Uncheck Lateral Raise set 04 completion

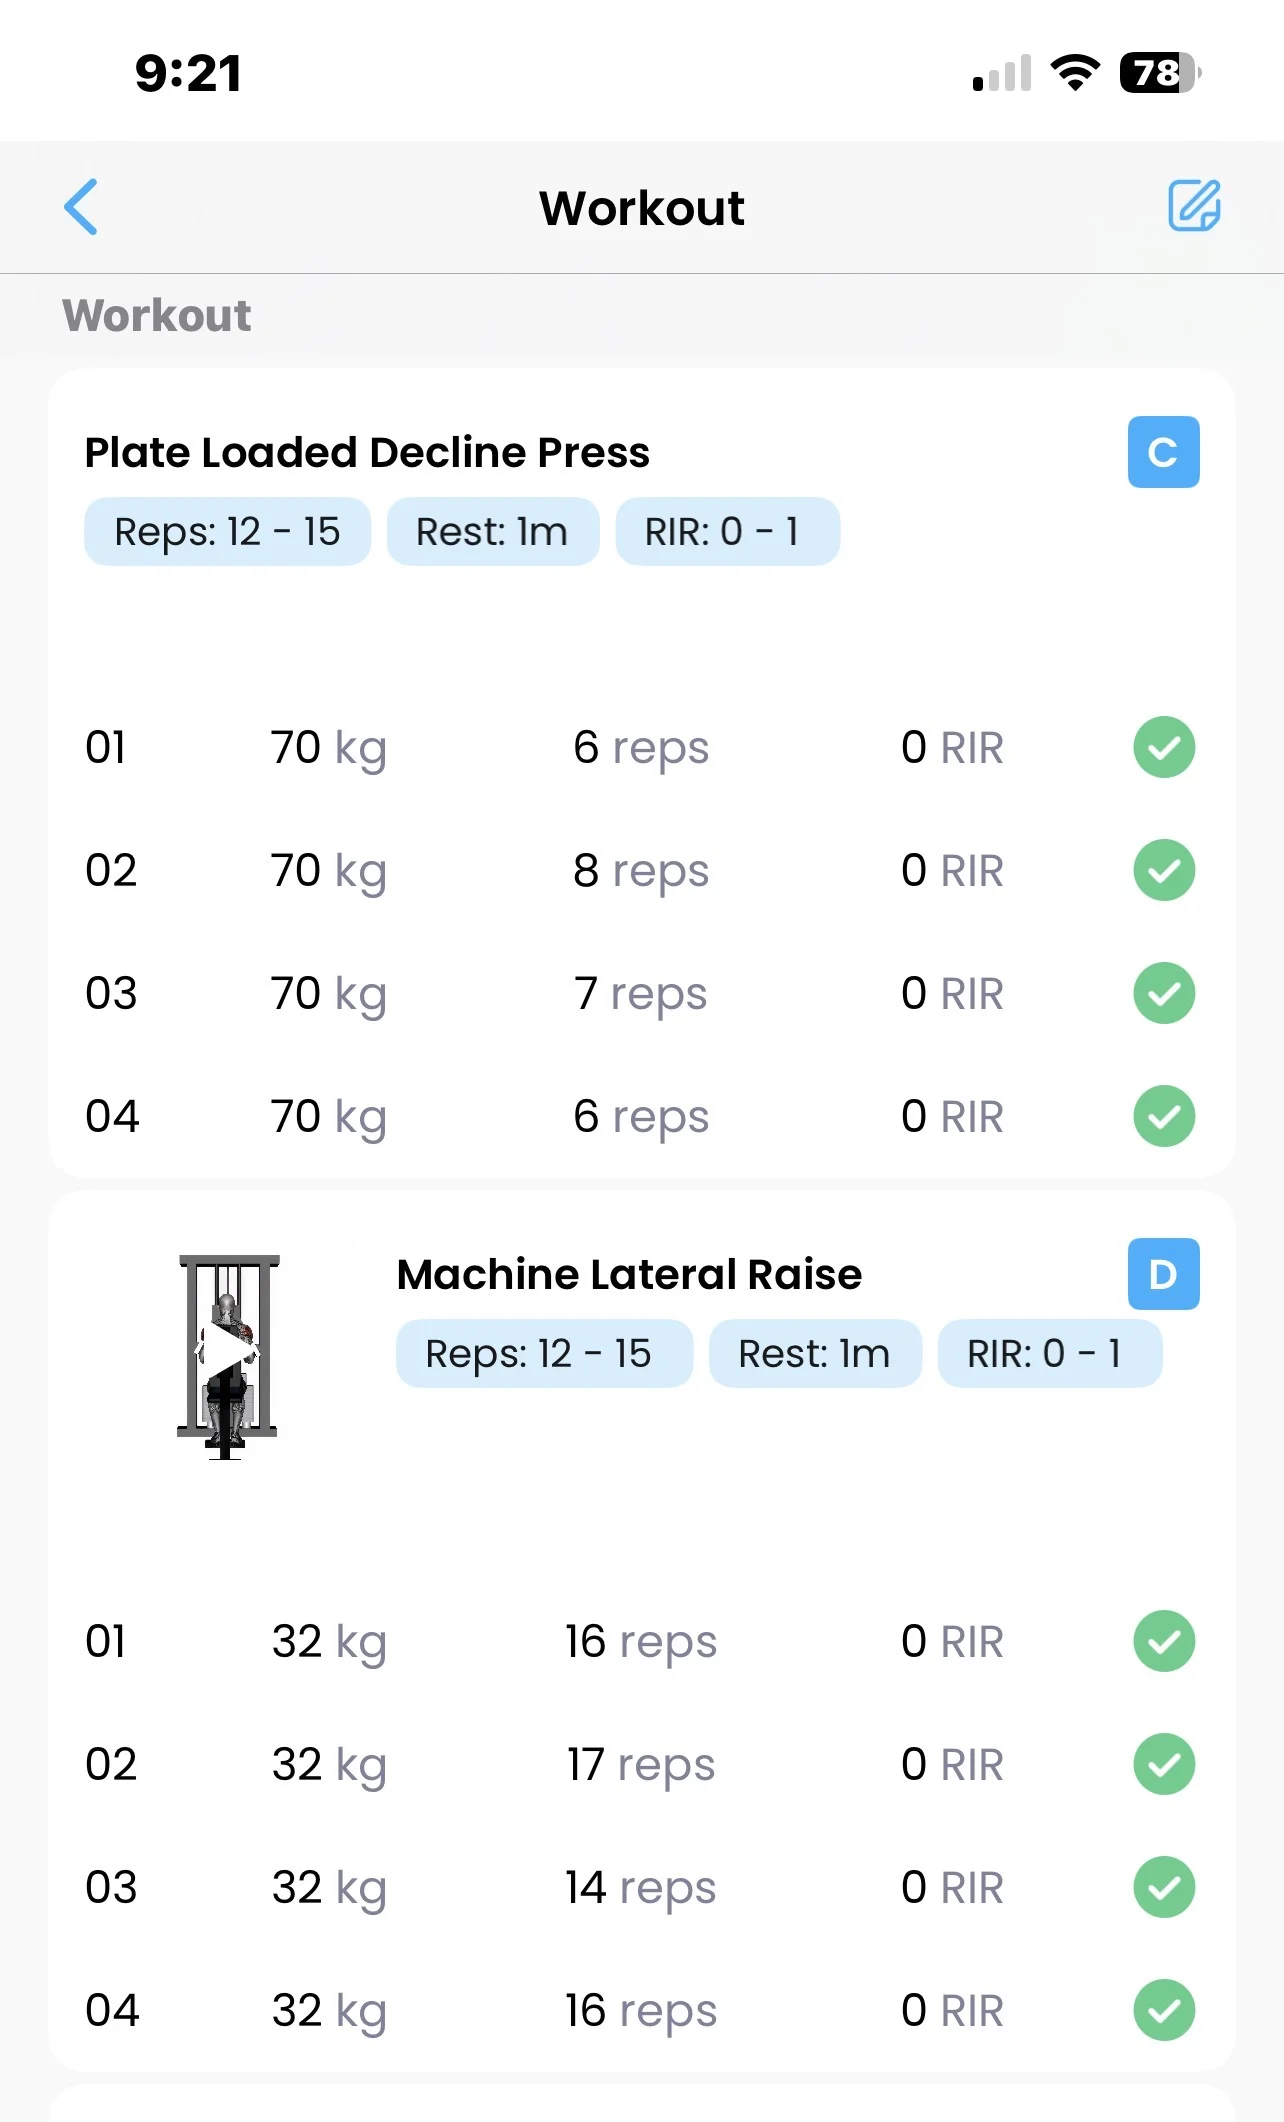point(1164,2010)
